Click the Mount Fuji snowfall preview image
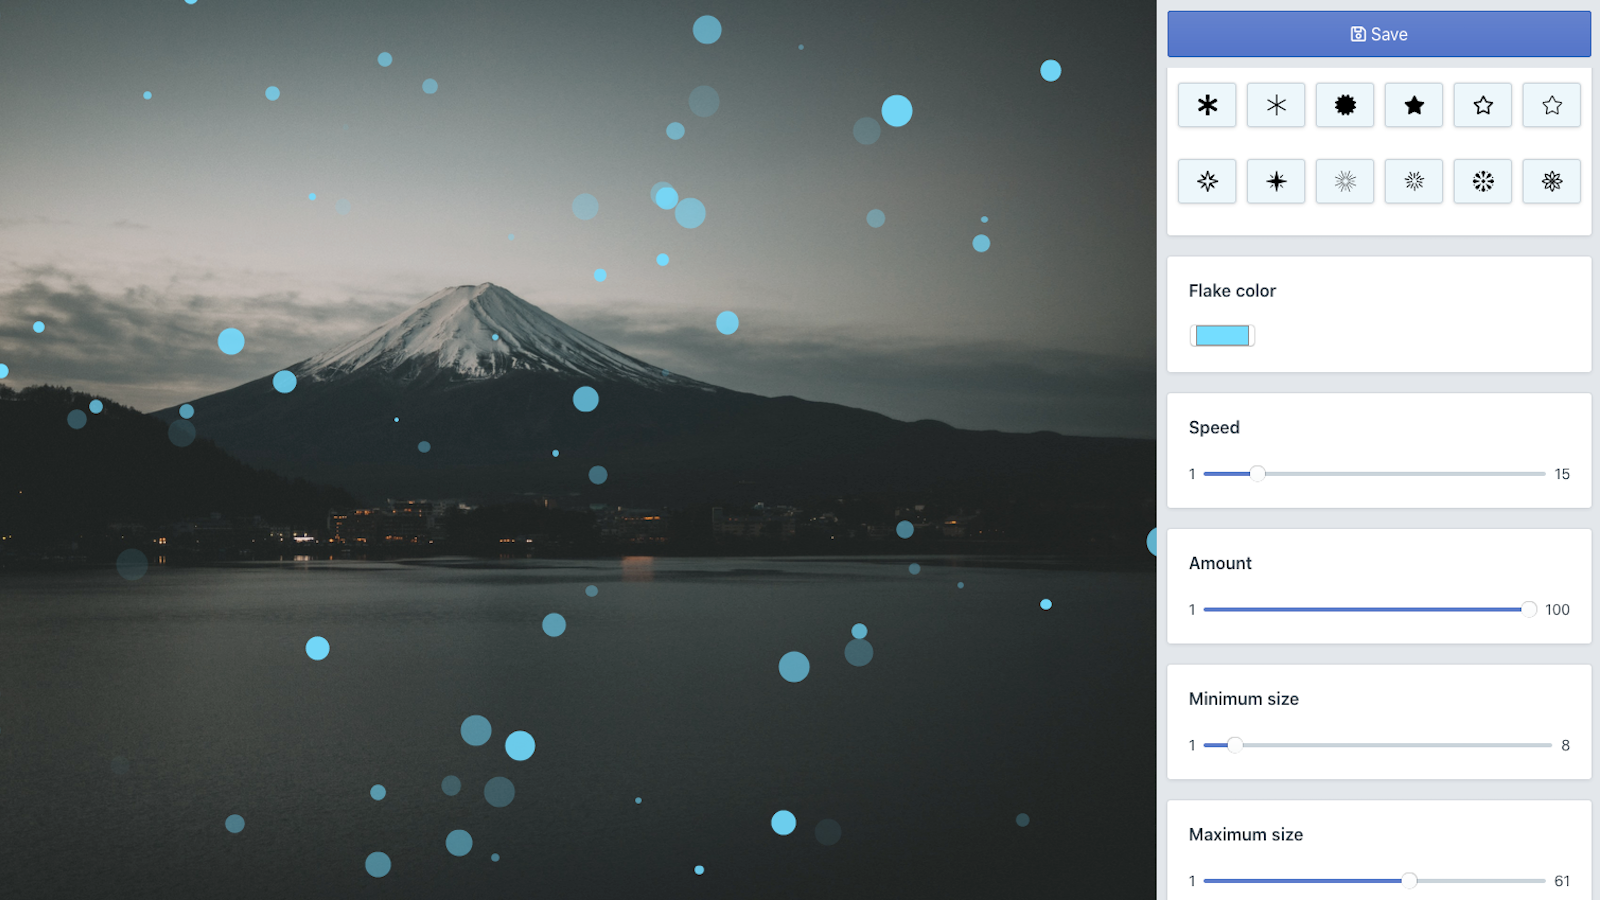The height and width of the screenshot is (900, 1600). (x=578, y=450)
